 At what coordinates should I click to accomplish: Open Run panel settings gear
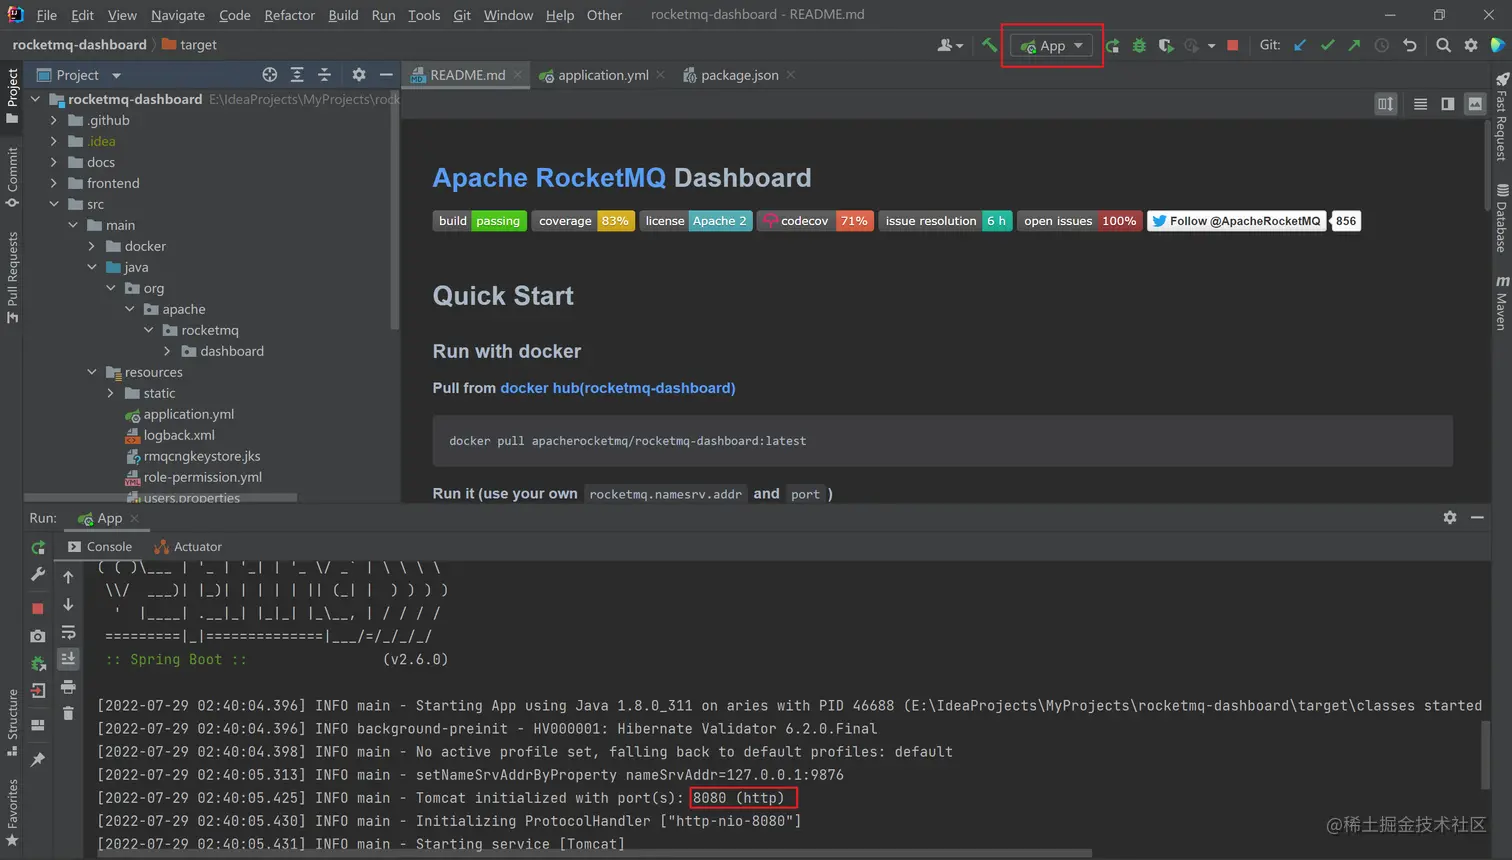(x=1450, y=517)
